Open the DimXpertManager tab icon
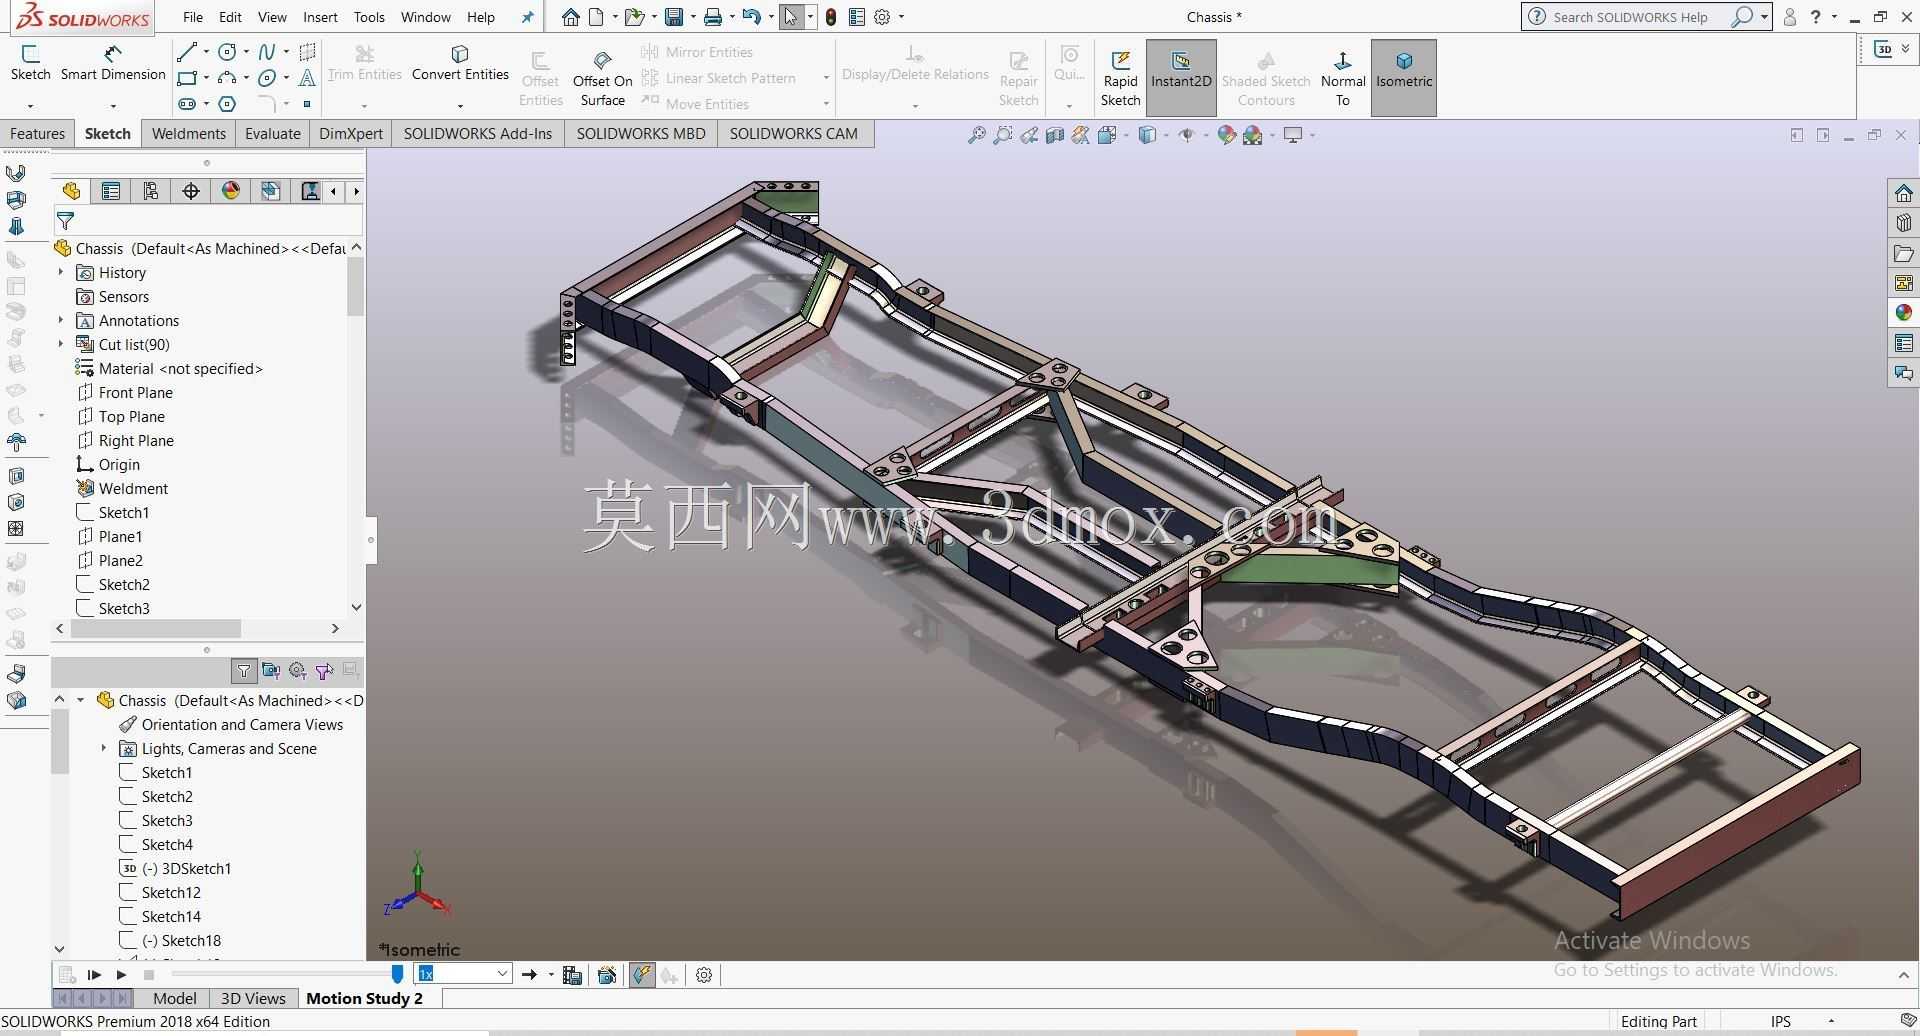This screenshot has width=1920, height=1036. click(x=191, y=191)
